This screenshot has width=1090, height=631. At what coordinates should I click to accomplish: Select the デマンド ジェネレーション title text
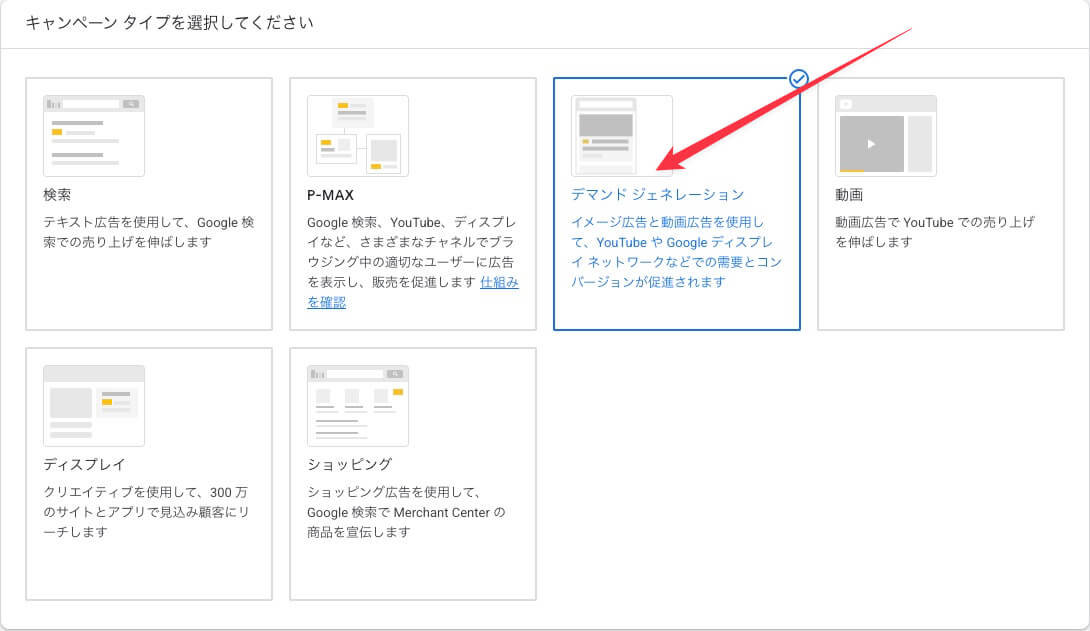(x=657, y=195)
